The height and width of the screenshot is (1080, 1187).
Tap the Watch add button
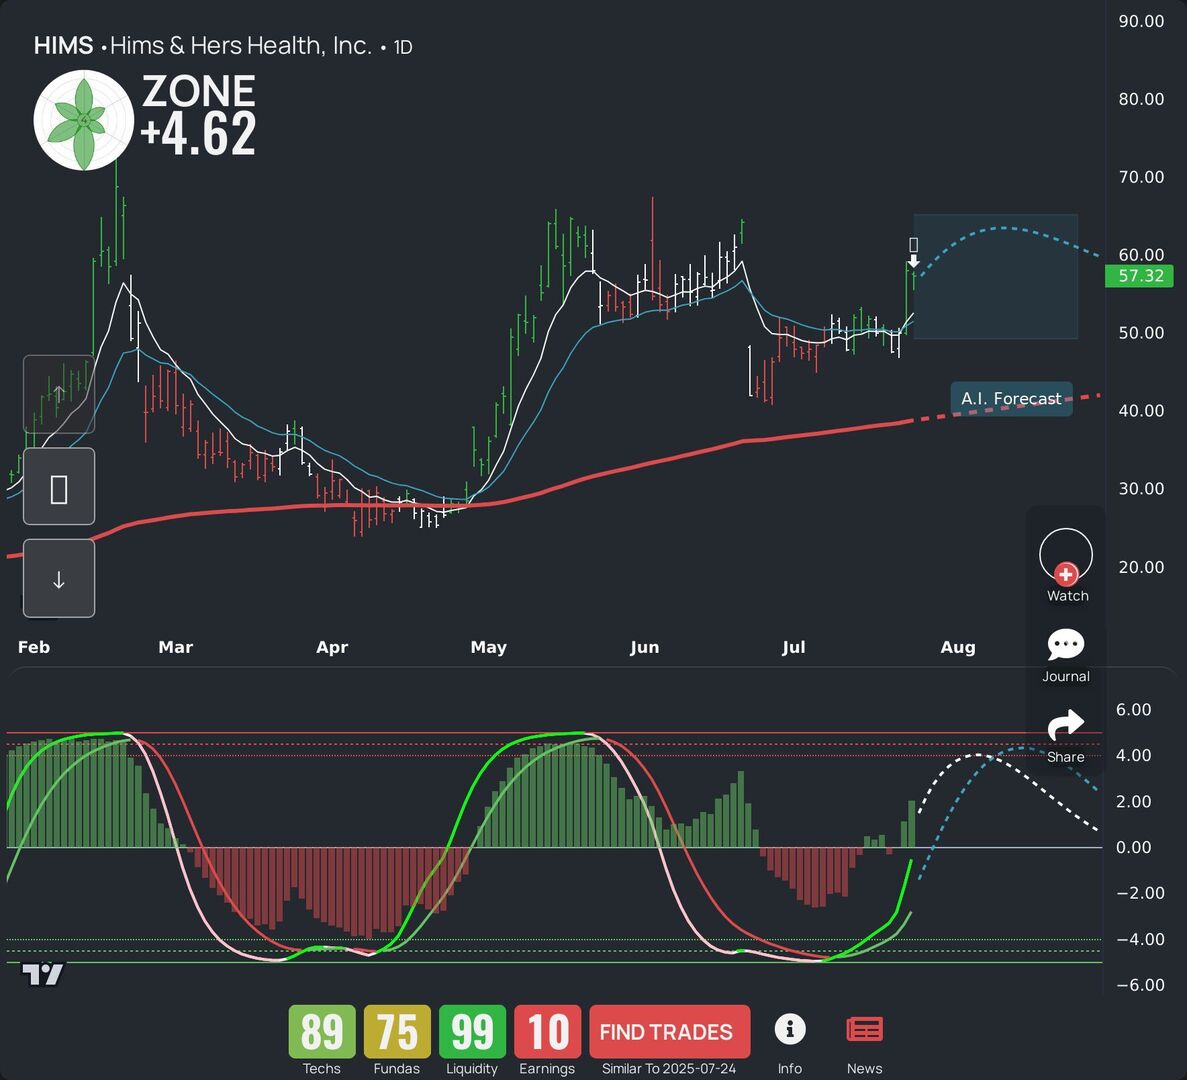1066,557
